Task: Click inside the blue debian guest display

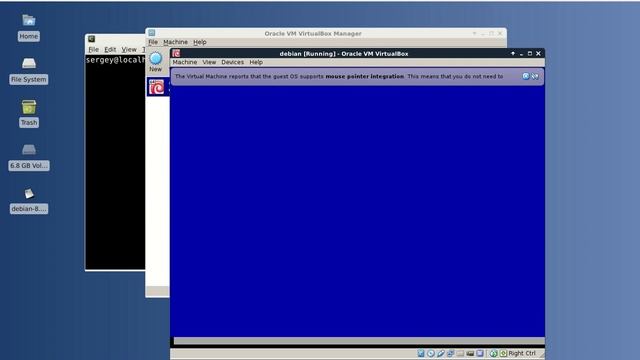Action: (x=357, y=210)
